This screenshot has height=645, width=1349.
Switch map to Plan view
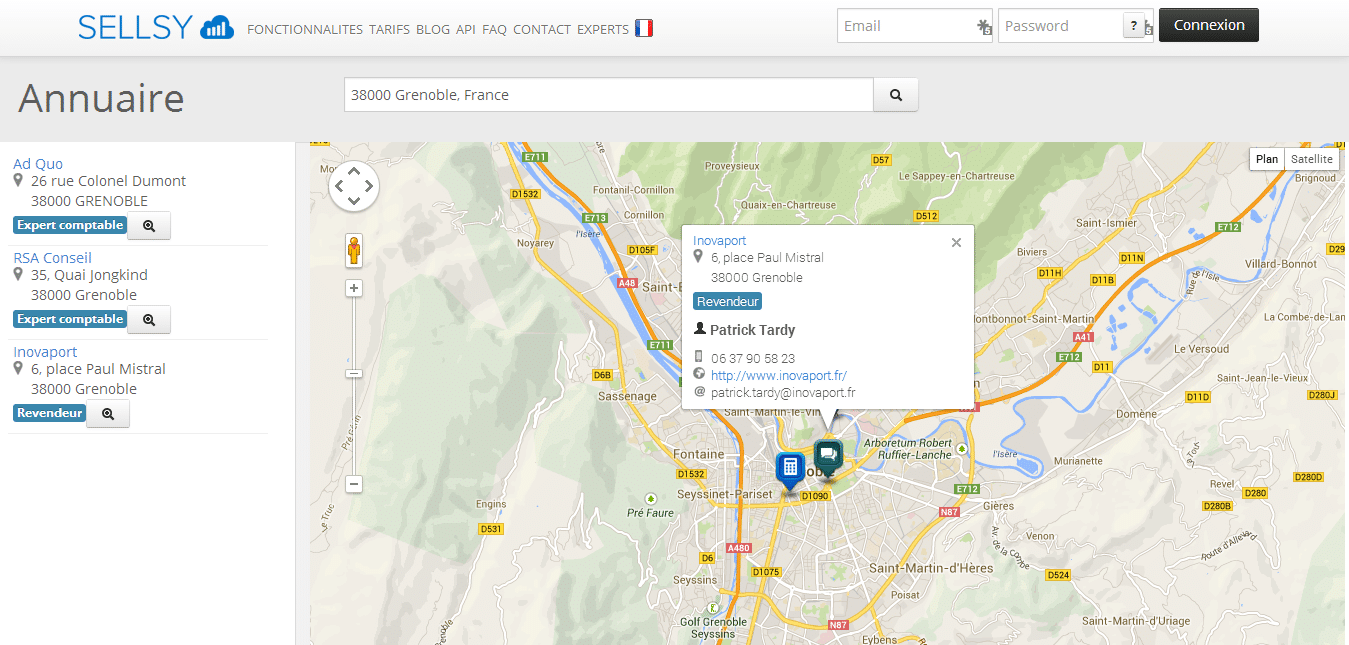pos(1267,159)
